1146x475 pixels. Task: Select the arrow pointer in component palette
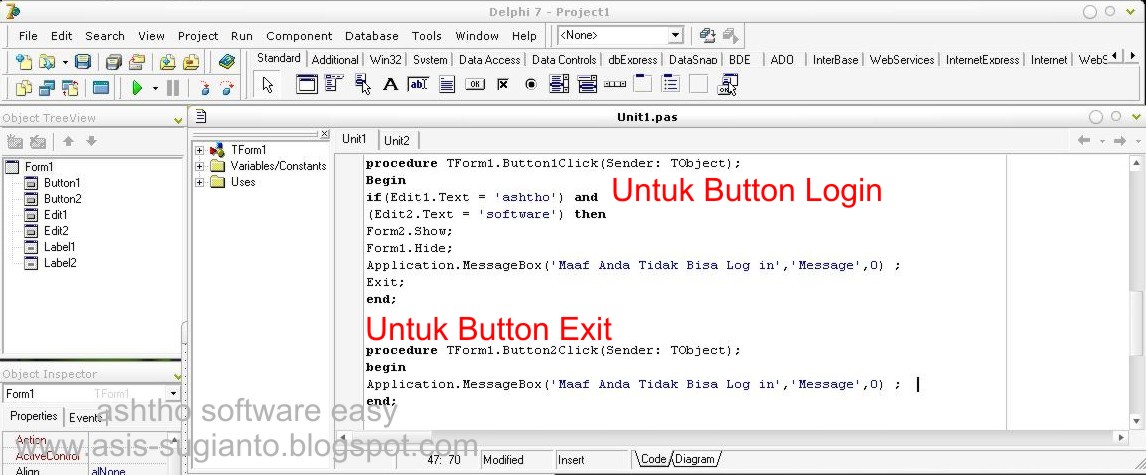click(x=267, y=85)
